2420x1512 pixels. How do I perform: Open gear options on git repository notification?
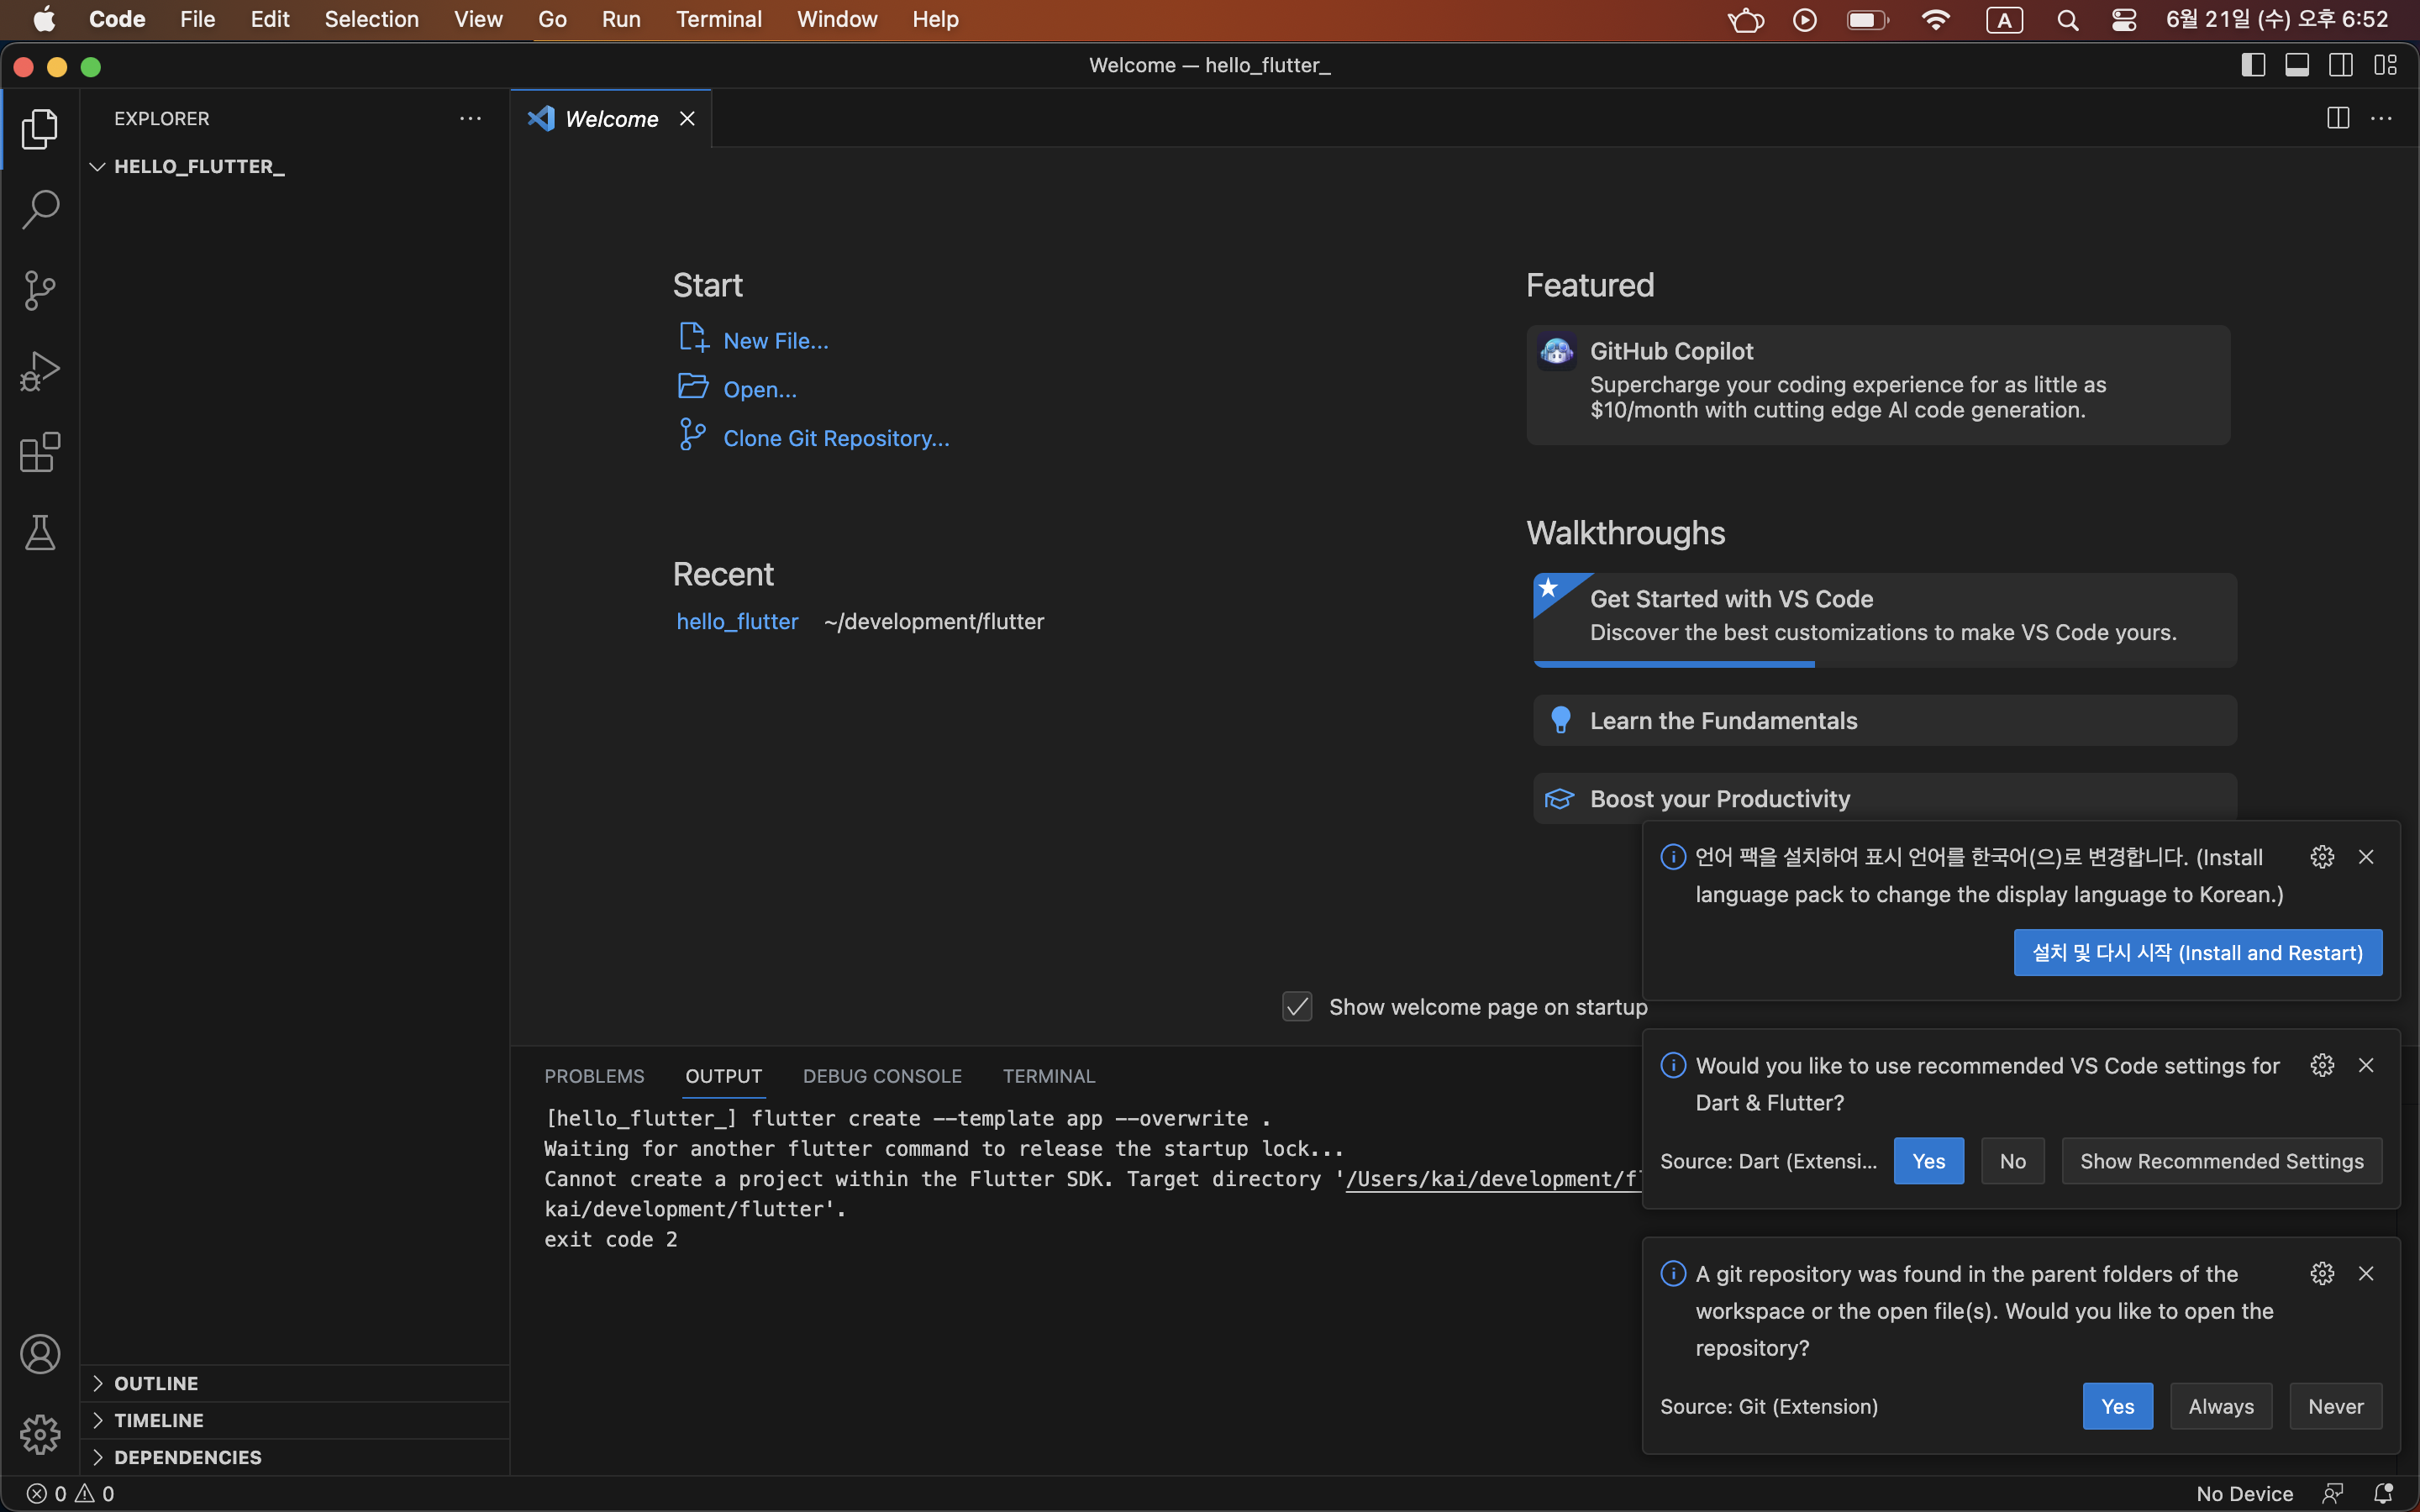[x=2322, y=1273]
